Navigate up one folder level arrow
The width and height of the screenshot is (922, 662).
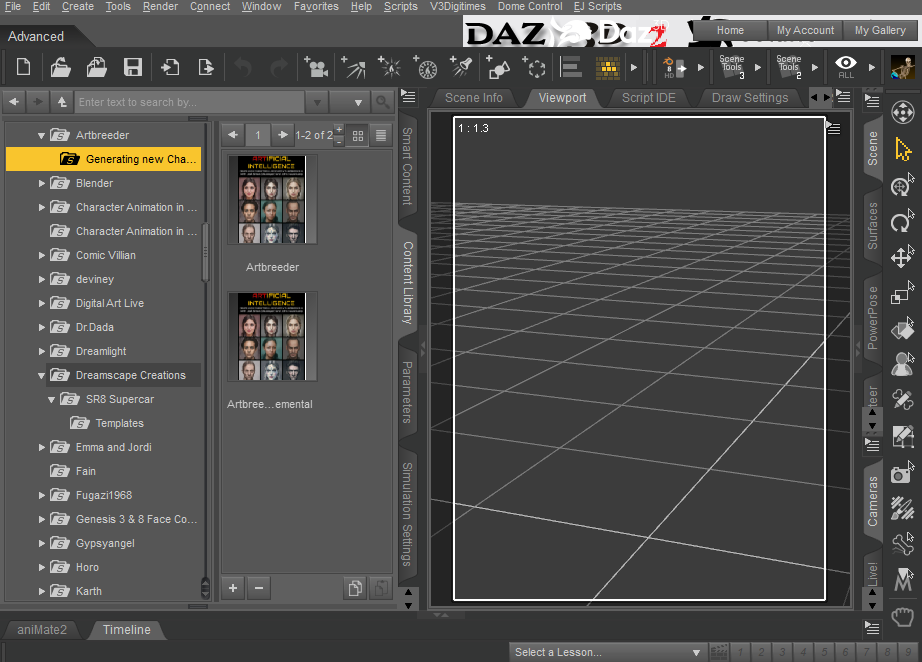[x=62, y=102]
